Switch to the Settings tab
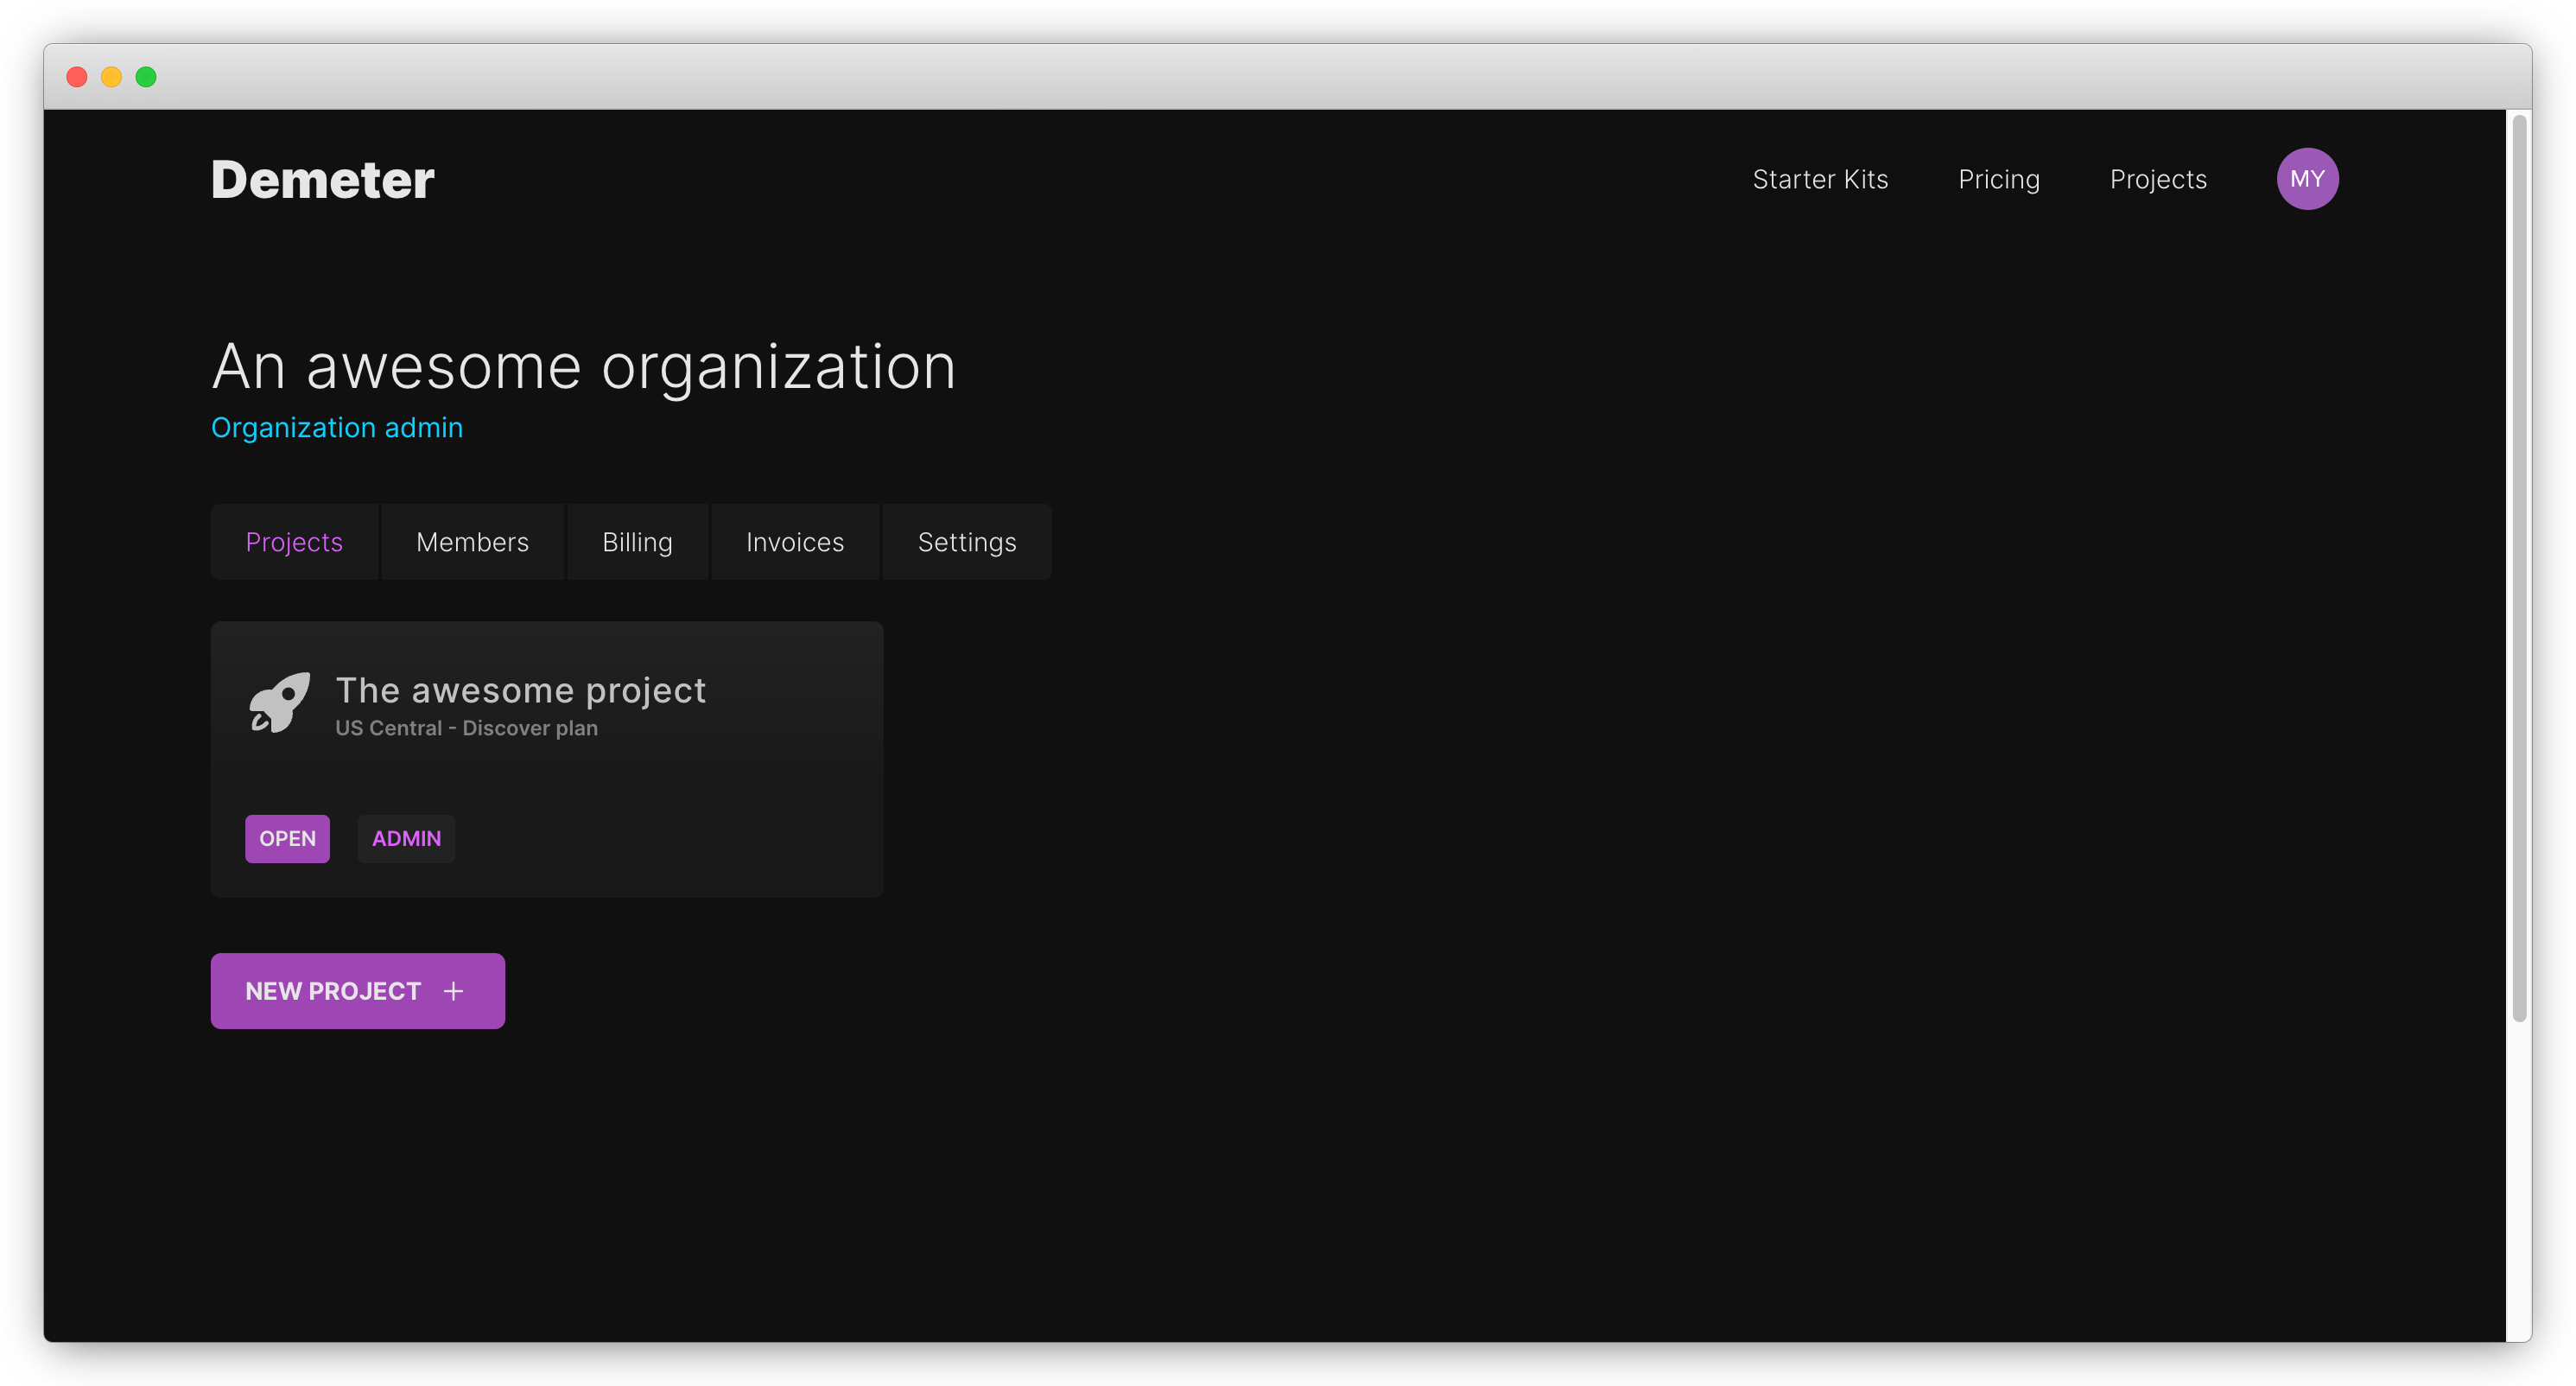 pos(967,542)
